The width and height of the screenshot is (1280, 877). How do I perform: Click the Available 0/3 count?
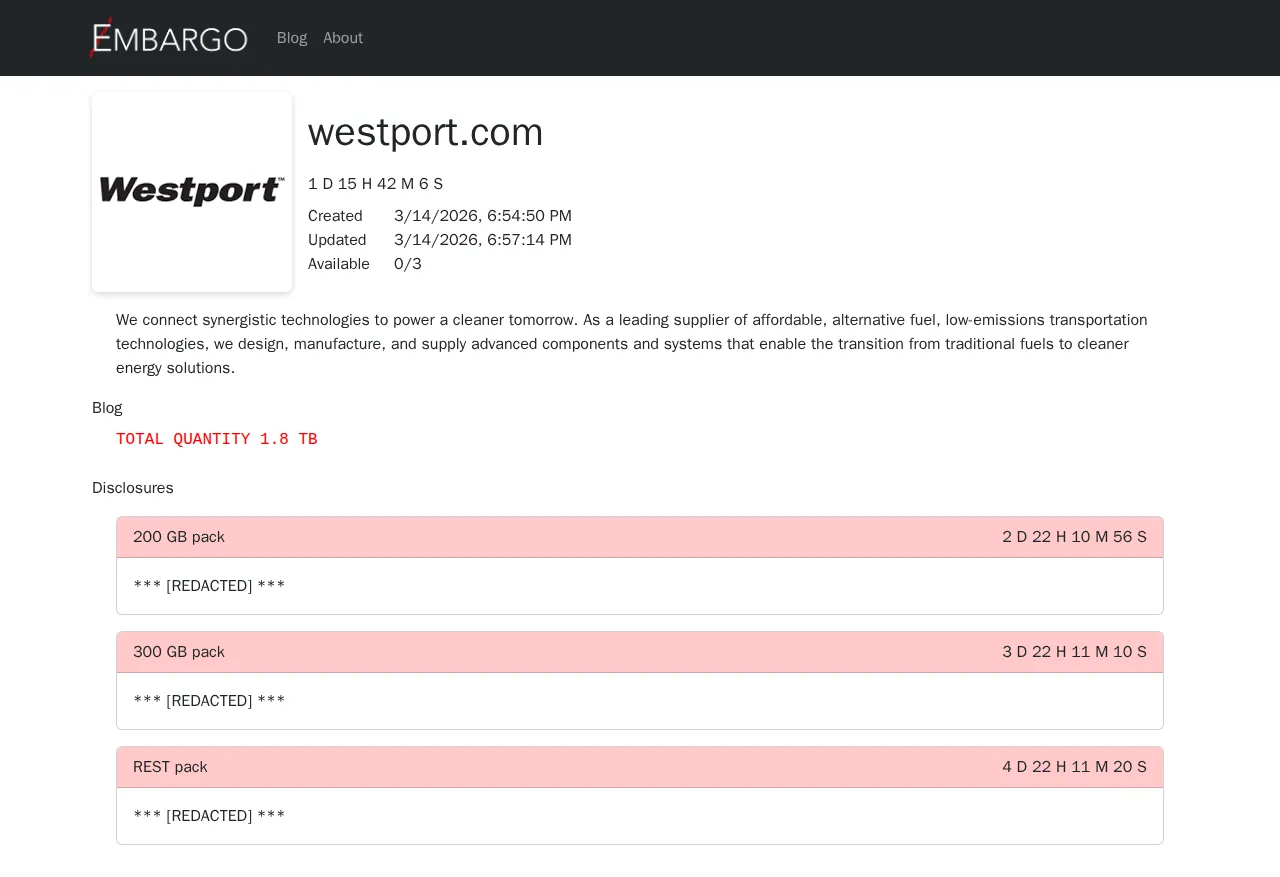(408, 264)
